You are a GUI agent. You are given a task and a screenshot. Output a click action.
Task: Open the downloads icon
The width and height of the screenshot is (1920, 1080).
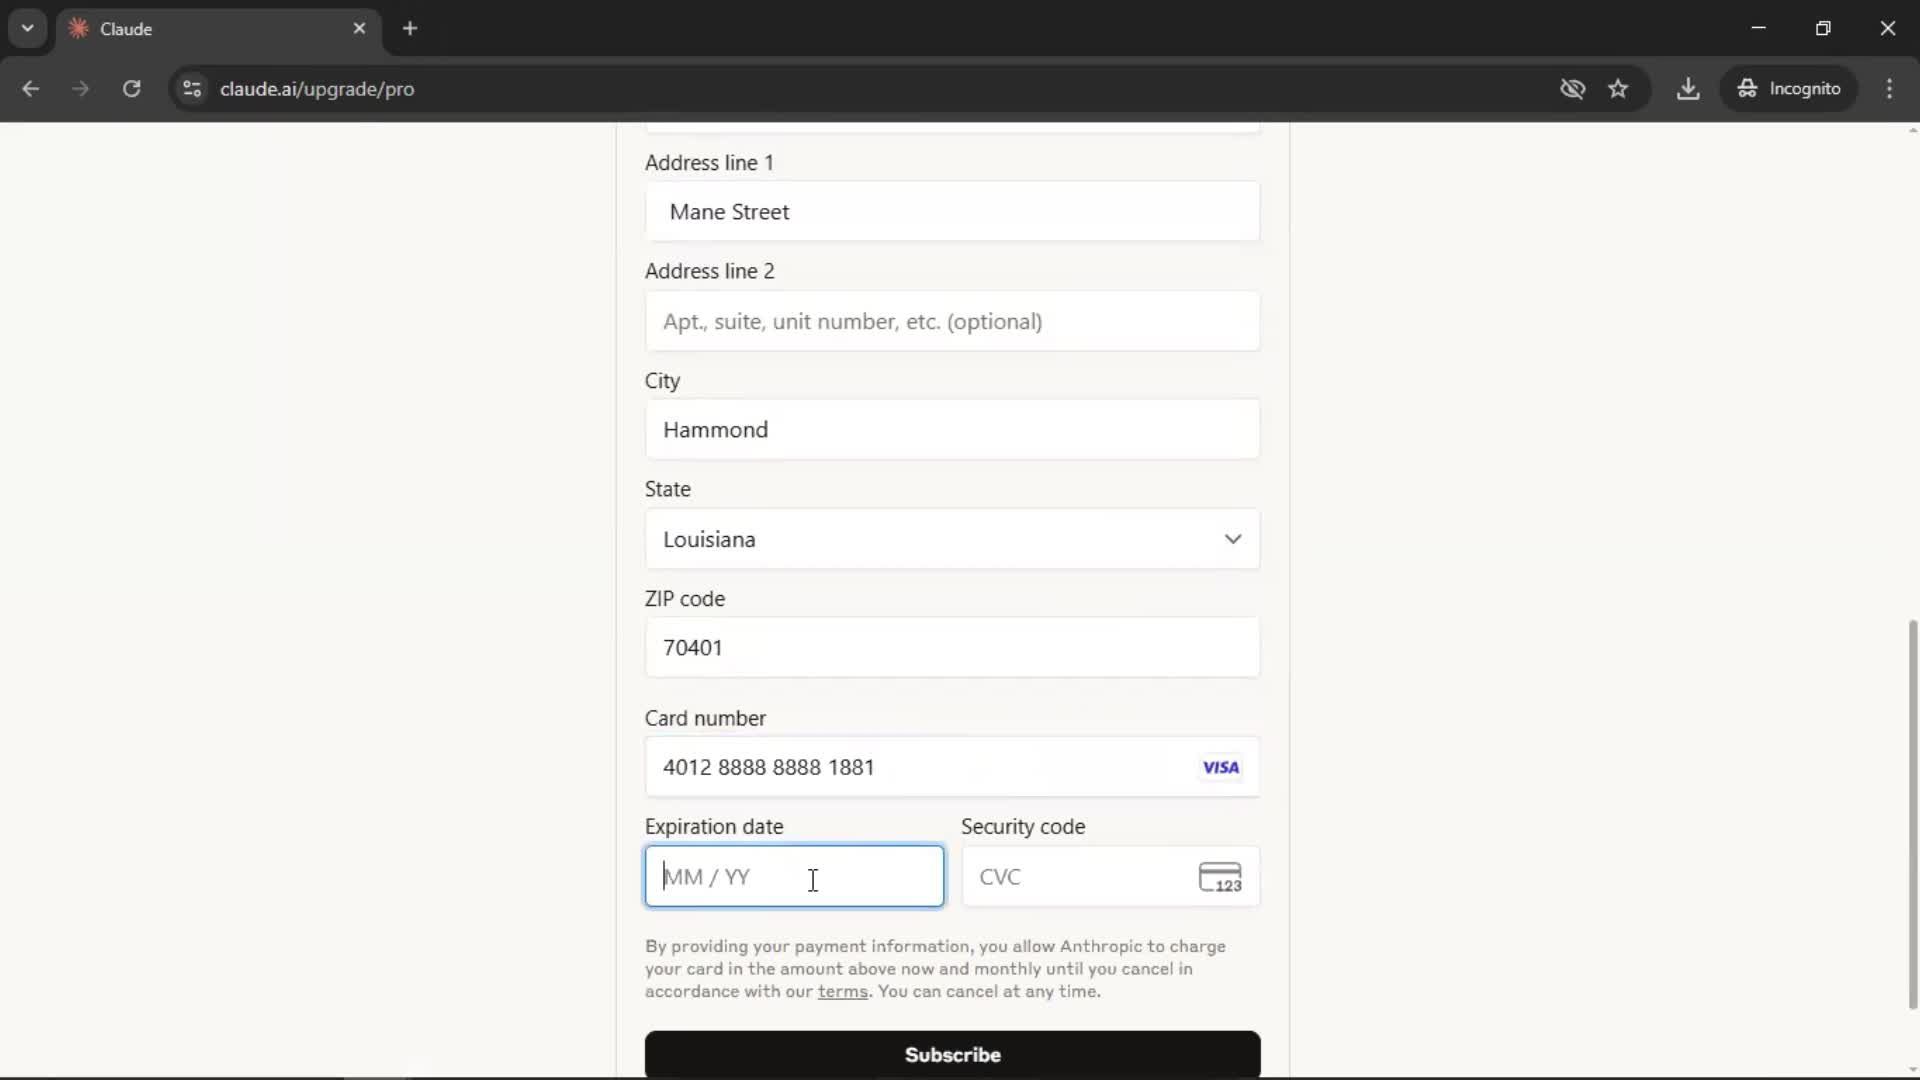[x=1688, y=89]
